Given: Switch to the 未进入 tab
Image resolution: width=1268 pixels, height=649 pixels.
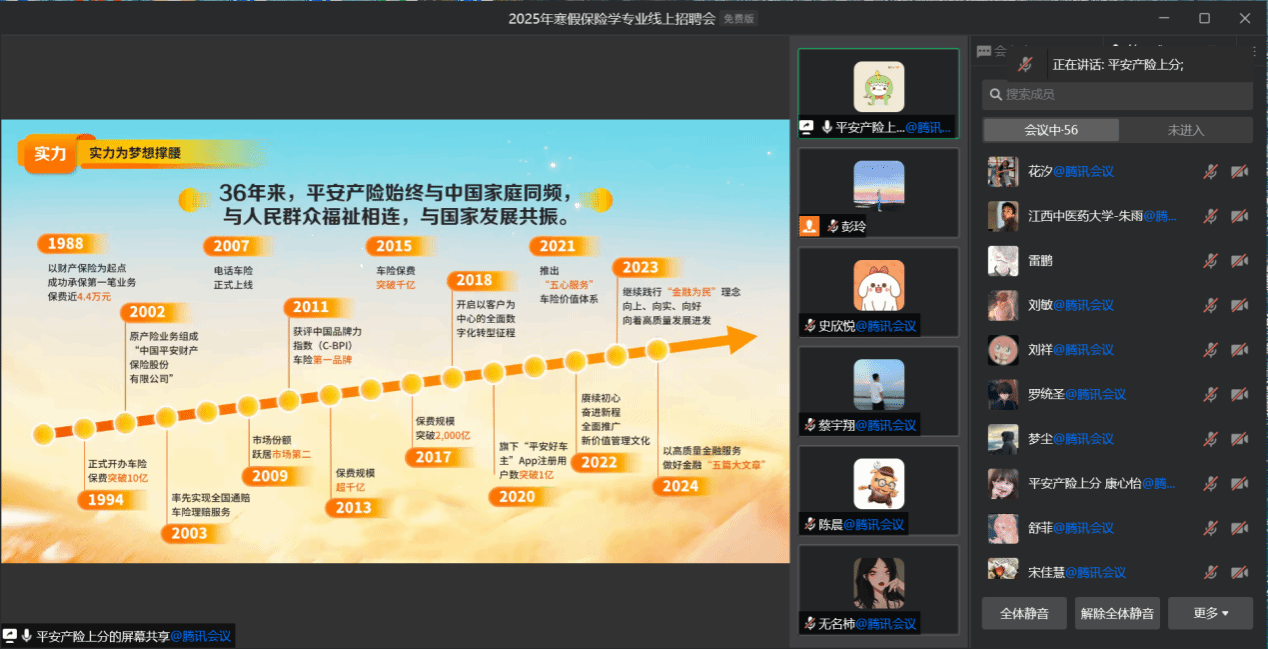Looking at the screenshot, I should (x=1185, y=130).
